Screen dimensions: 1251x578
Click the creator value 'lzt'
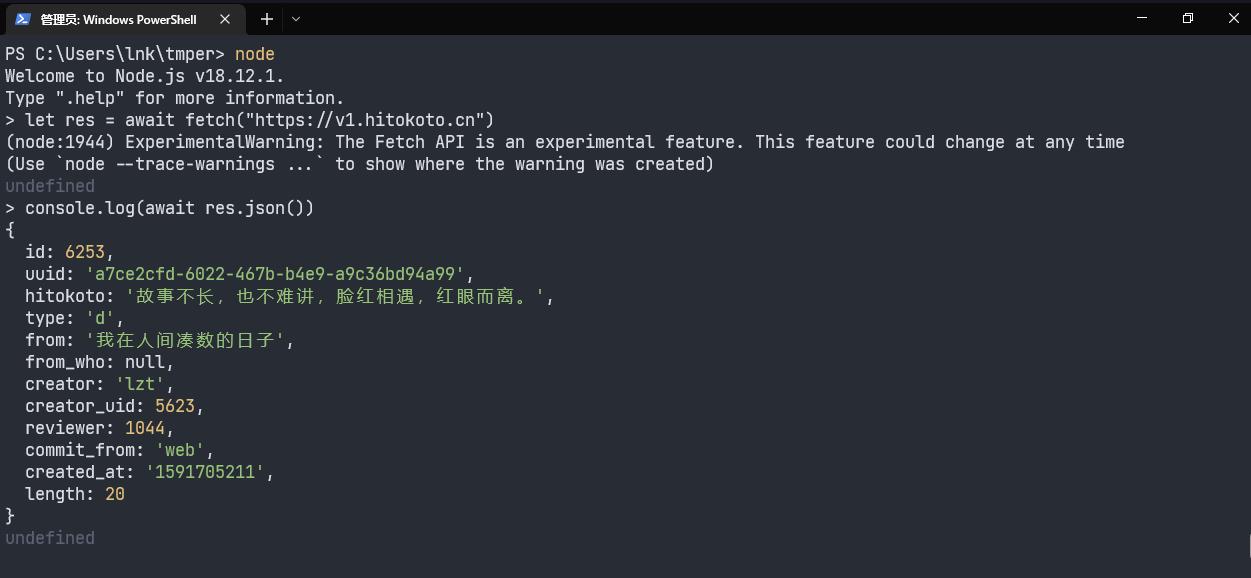[140, 383]
